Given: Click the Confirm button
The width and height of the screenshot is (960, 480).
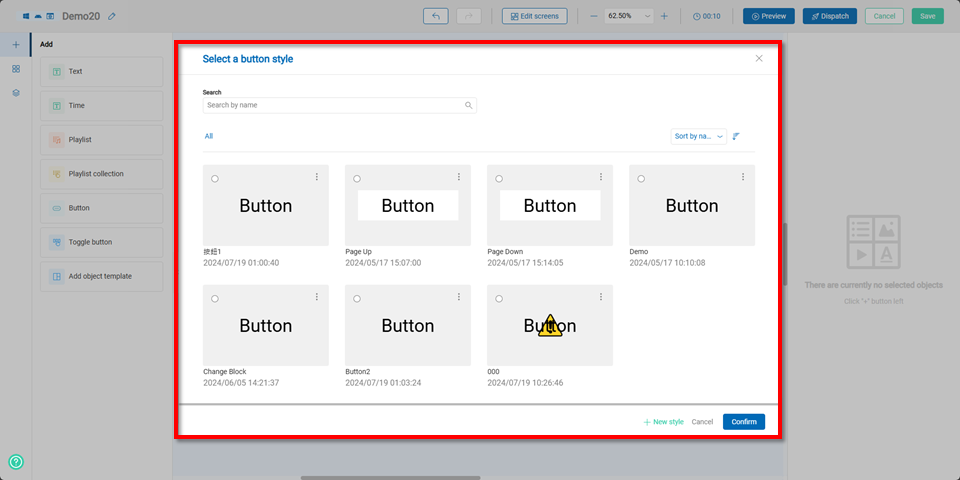Looking at the screenshot, I should click(743, 422).
